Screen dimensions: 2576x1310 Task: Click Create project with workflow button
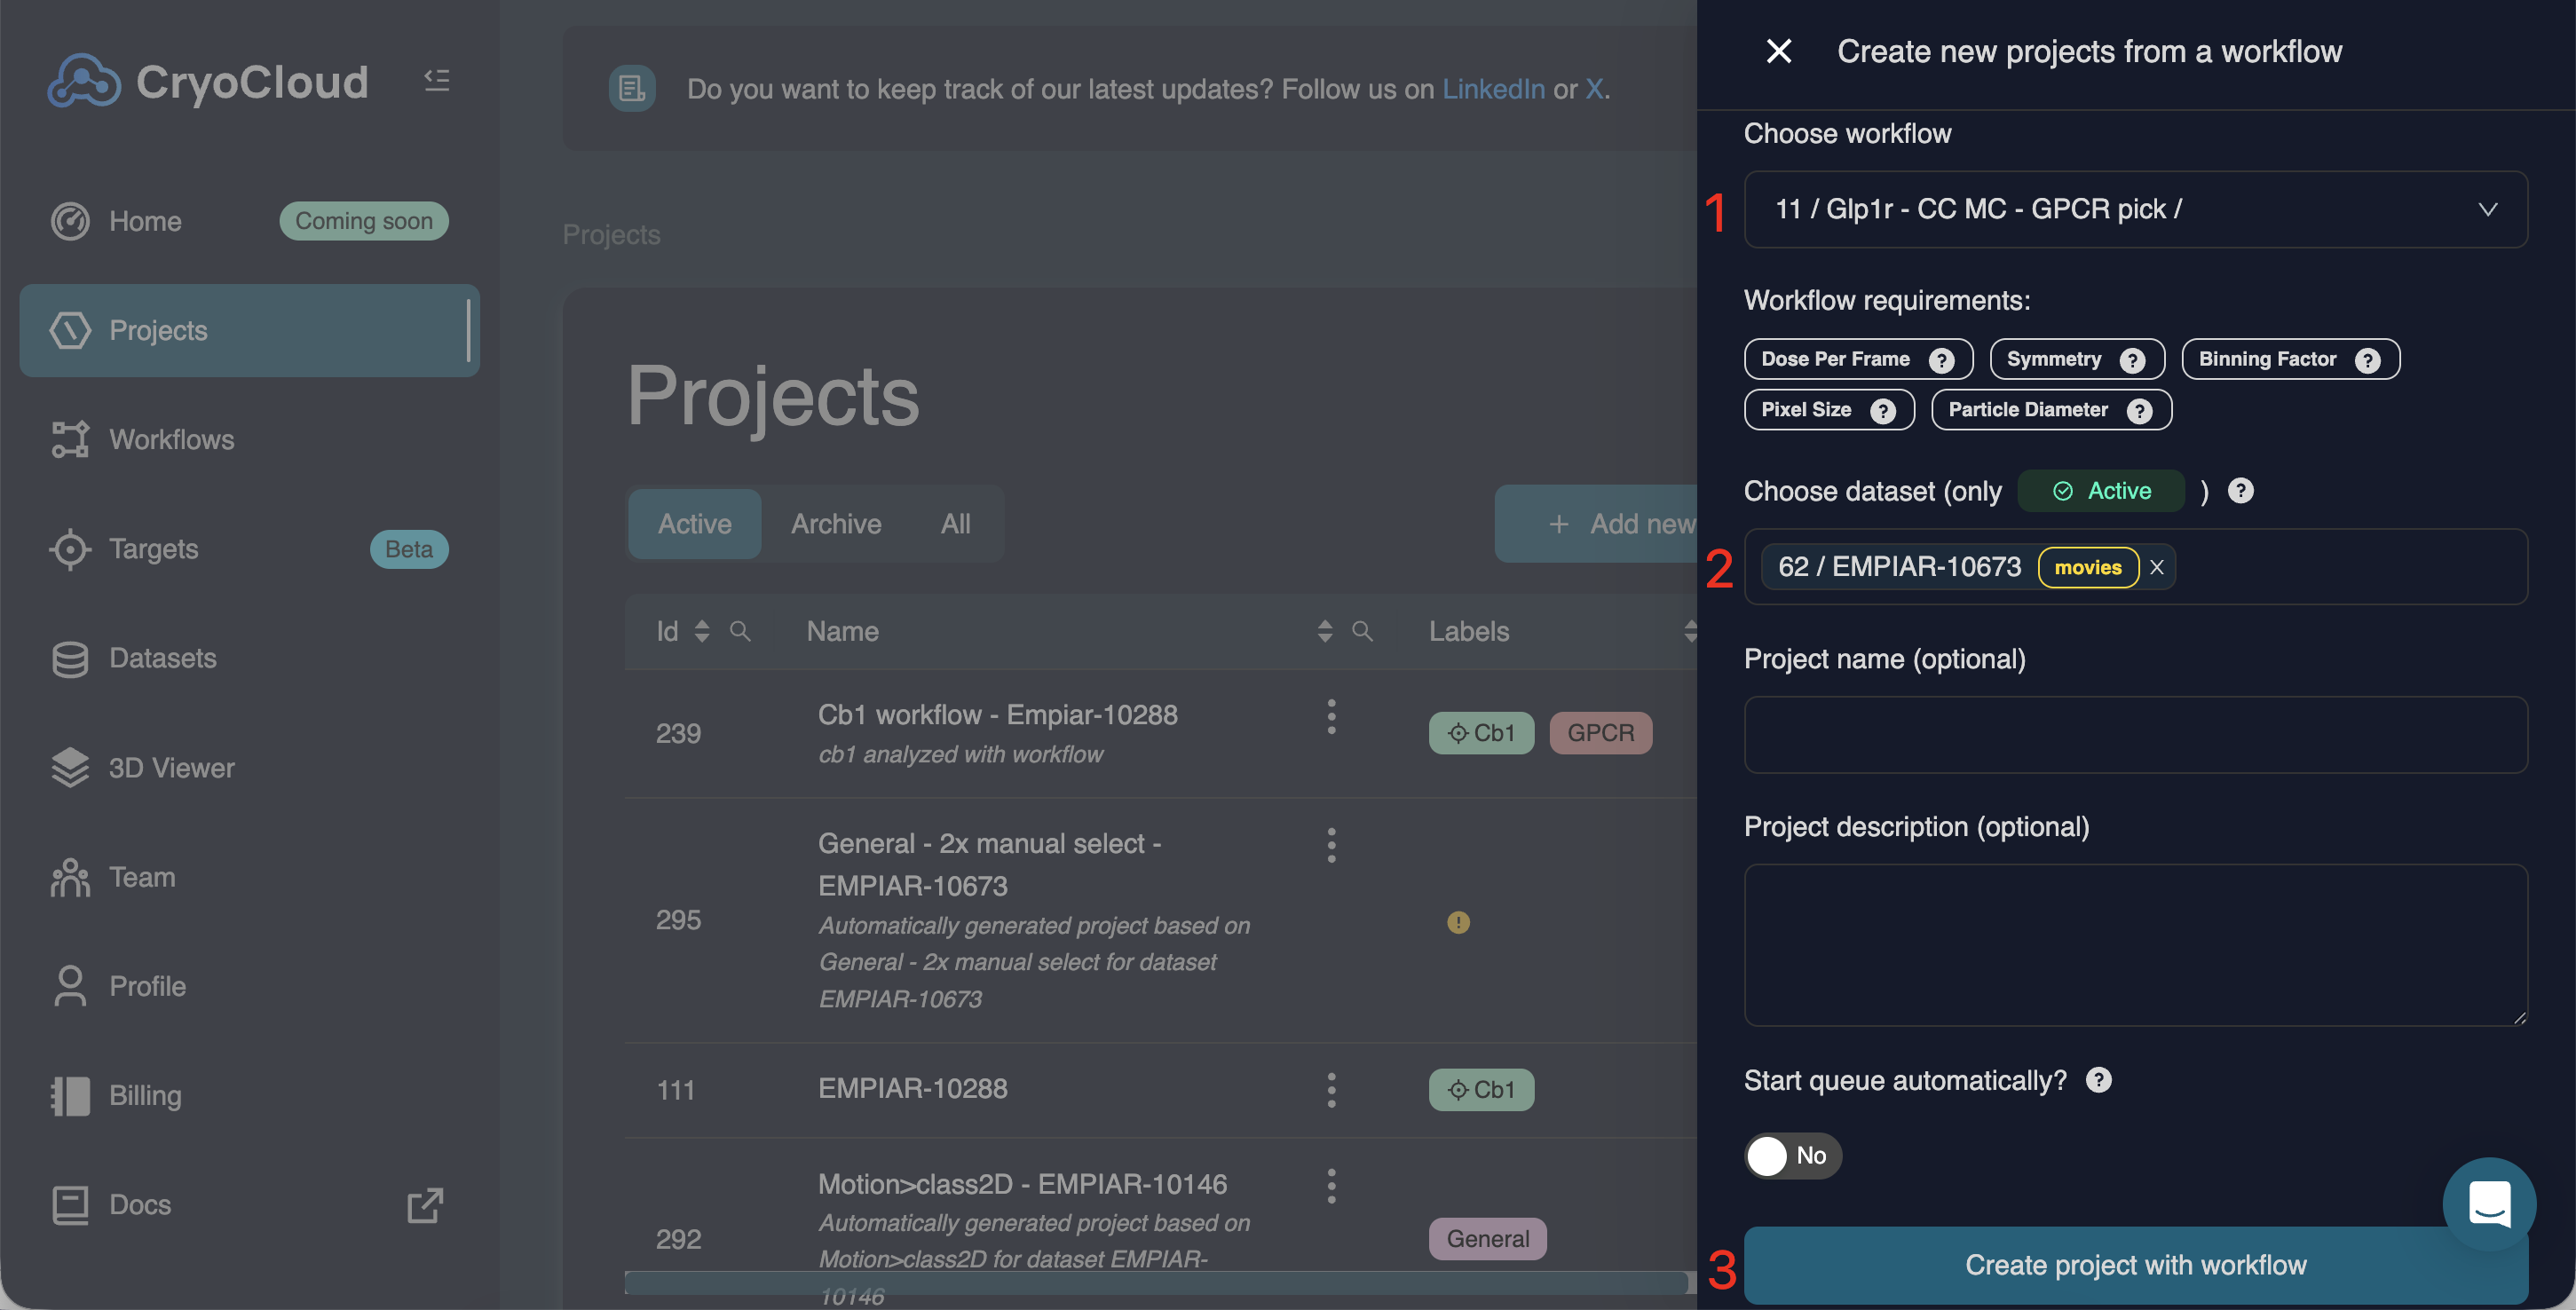[2135, 1264]
